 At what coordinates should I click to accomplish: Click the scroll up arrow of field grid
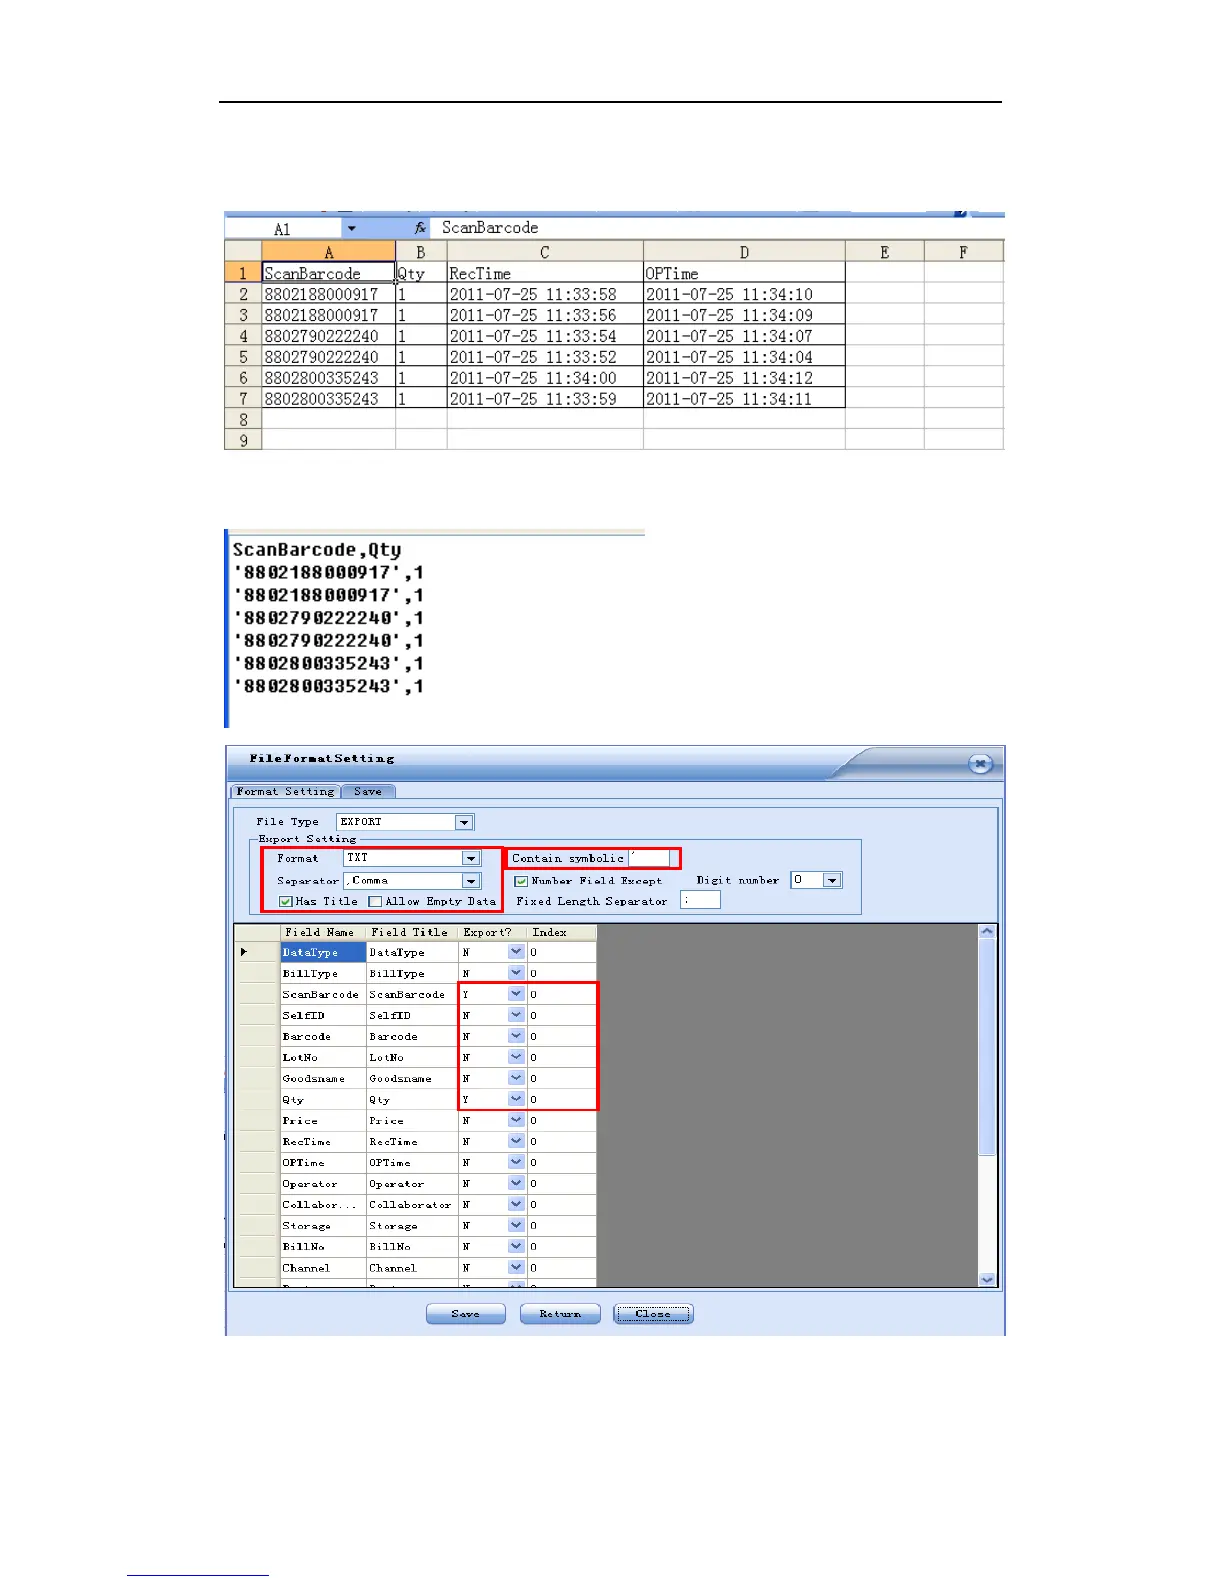[x=987, y=932]
